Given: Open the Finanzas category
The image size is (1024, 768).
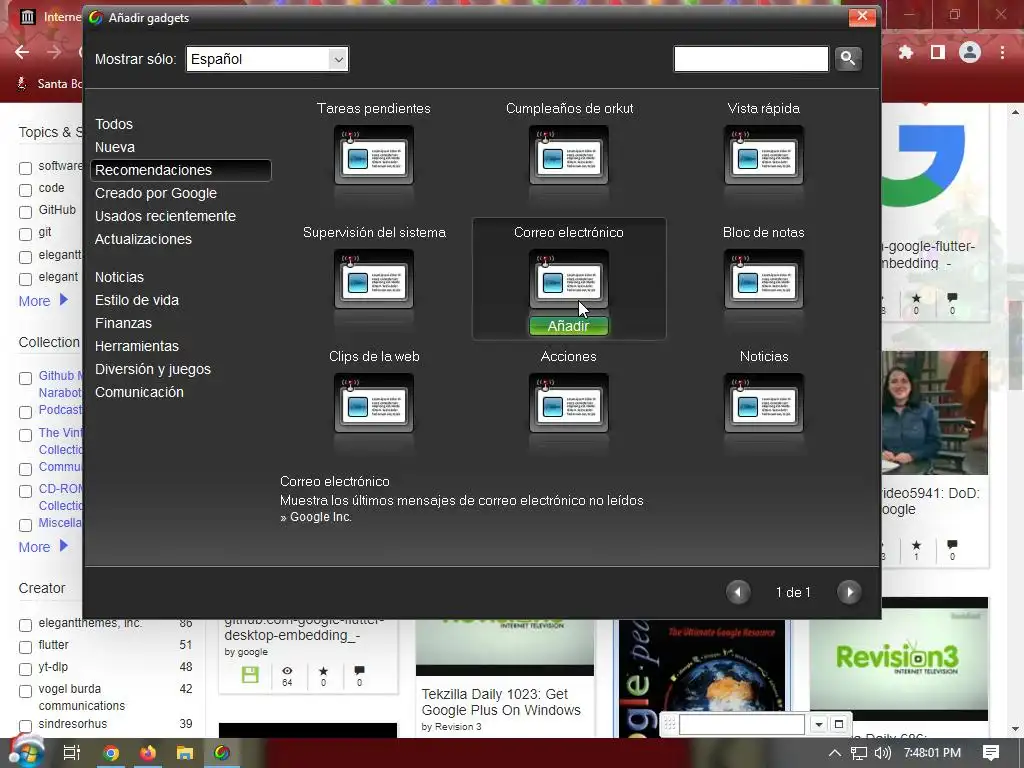Looking at the screenshot, I should click(123, 323).
